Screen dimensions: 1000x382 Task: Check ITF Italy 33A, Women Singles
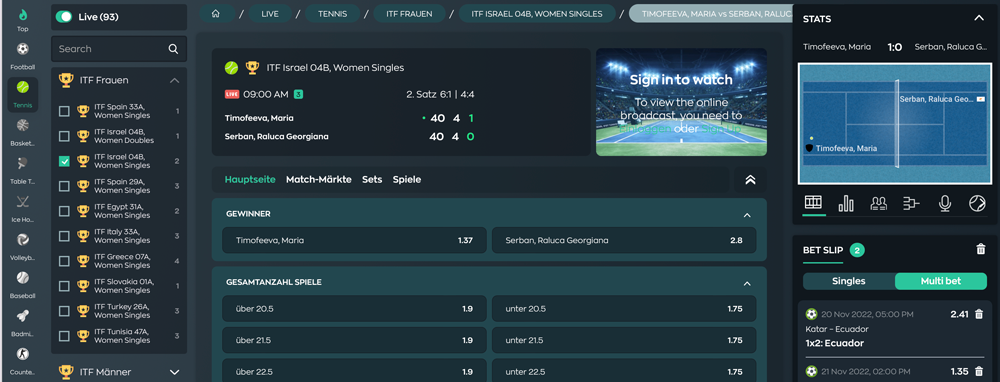(x=64, y=236)
